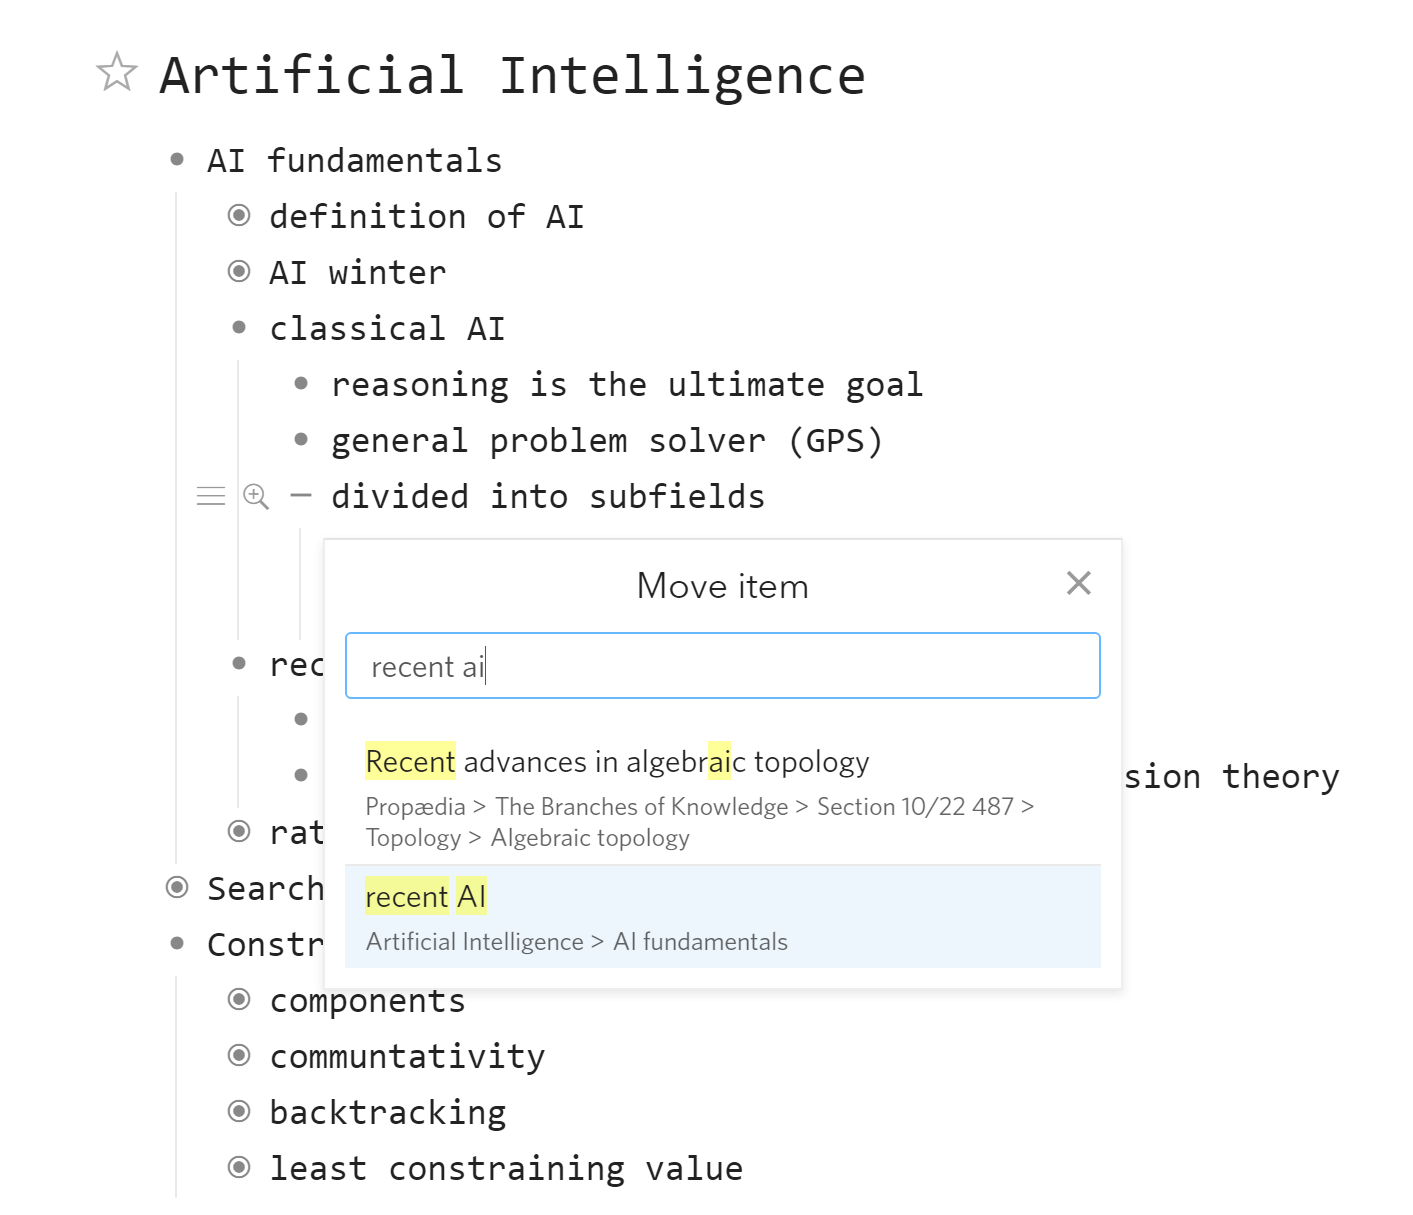Expand the AI winter bullet
The width and height of the screenshot is (1413, 1215).
239,272
